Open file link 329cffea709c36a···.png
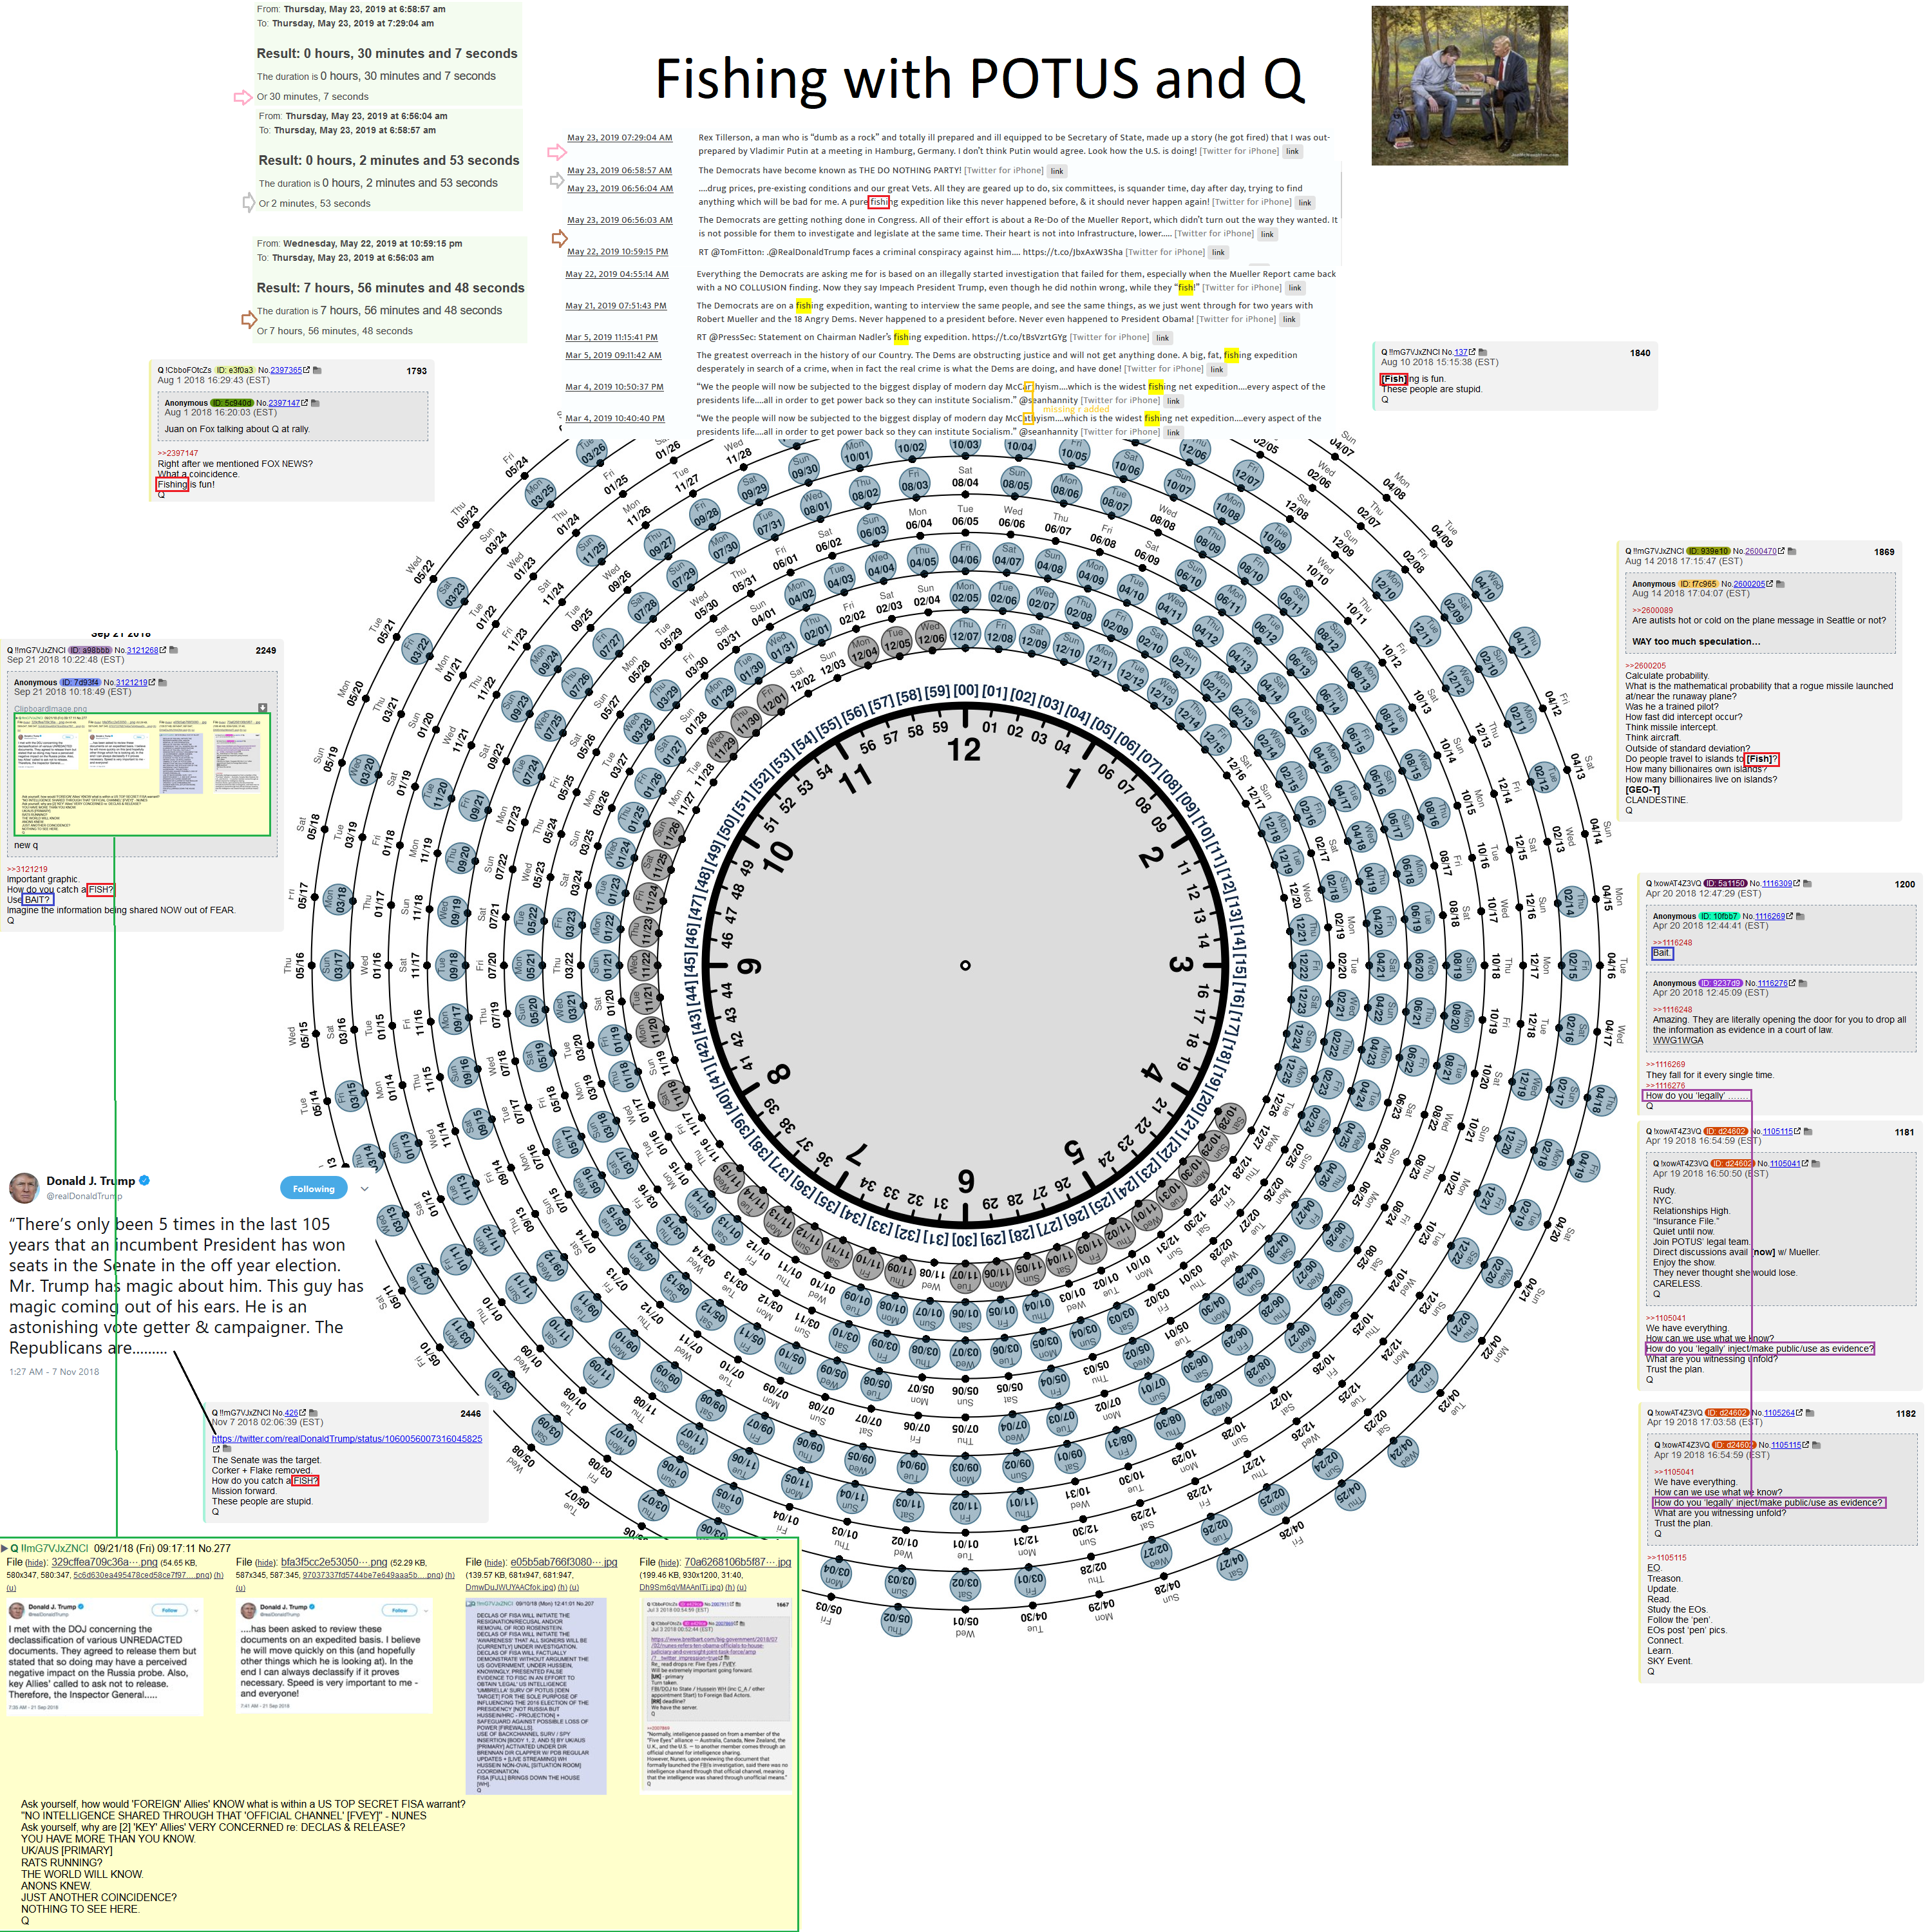Image resolution: width=1932 pixels, height=1932 pixels. point(104,1562)
